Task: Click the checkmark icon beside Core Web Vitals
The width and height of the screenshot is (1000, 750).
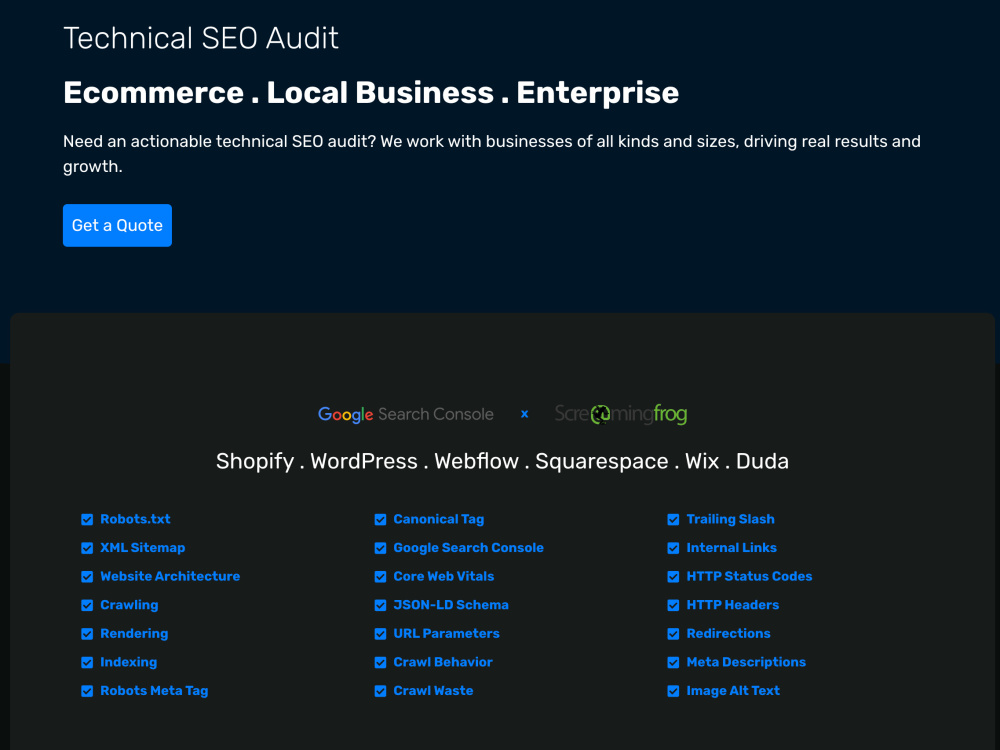Action: click(381, 577)
